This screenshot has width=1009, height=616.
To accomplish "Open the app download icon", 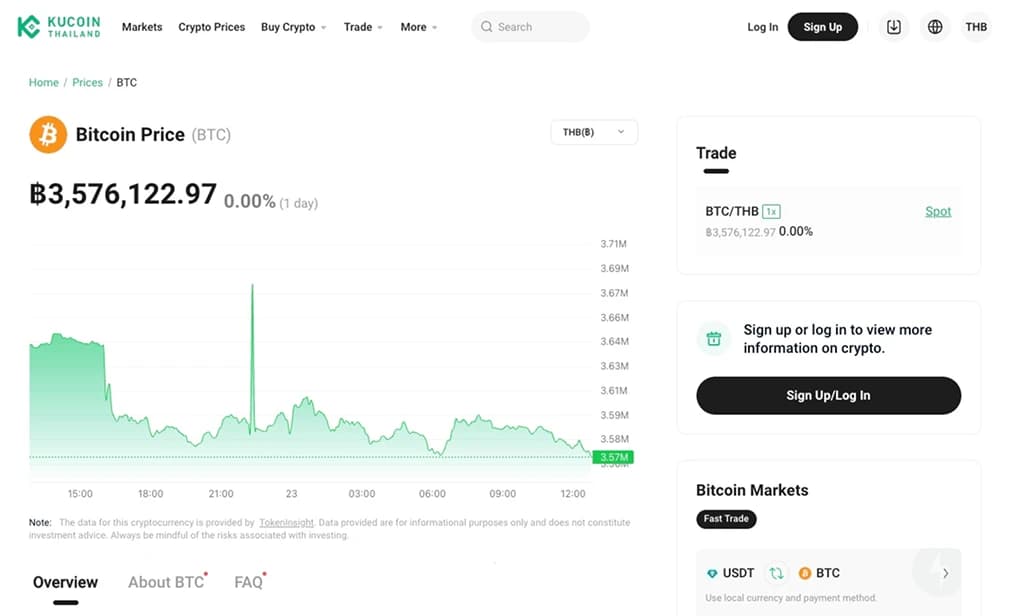I will click(893, 26).
